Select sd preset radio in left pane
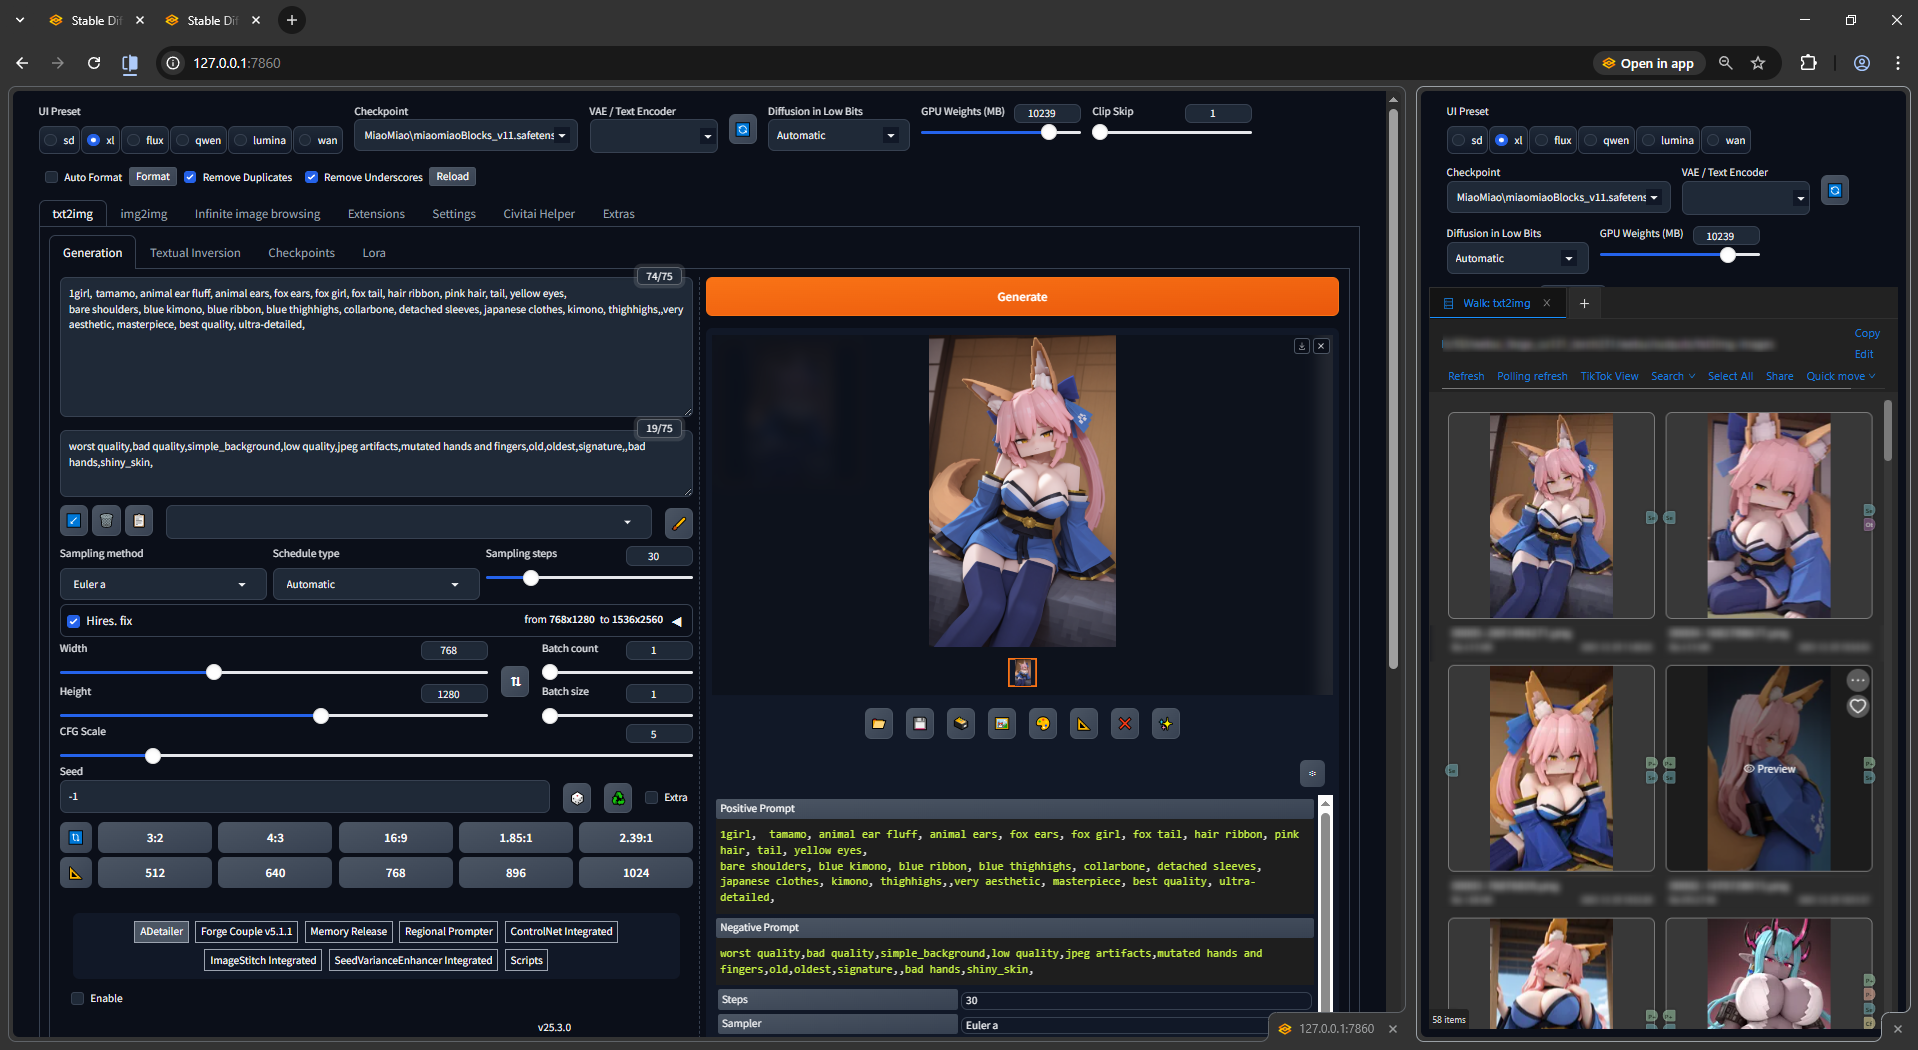1918x1050 pixels. [51, 140]
